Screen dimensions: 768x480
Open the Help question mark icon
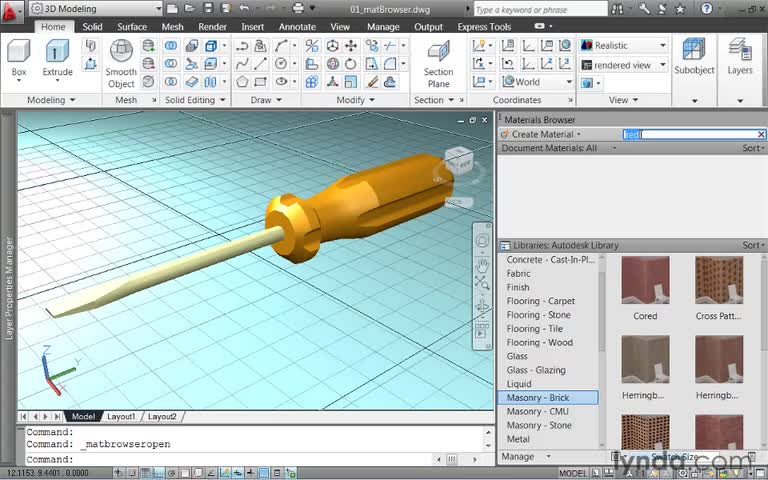[706, 9]
